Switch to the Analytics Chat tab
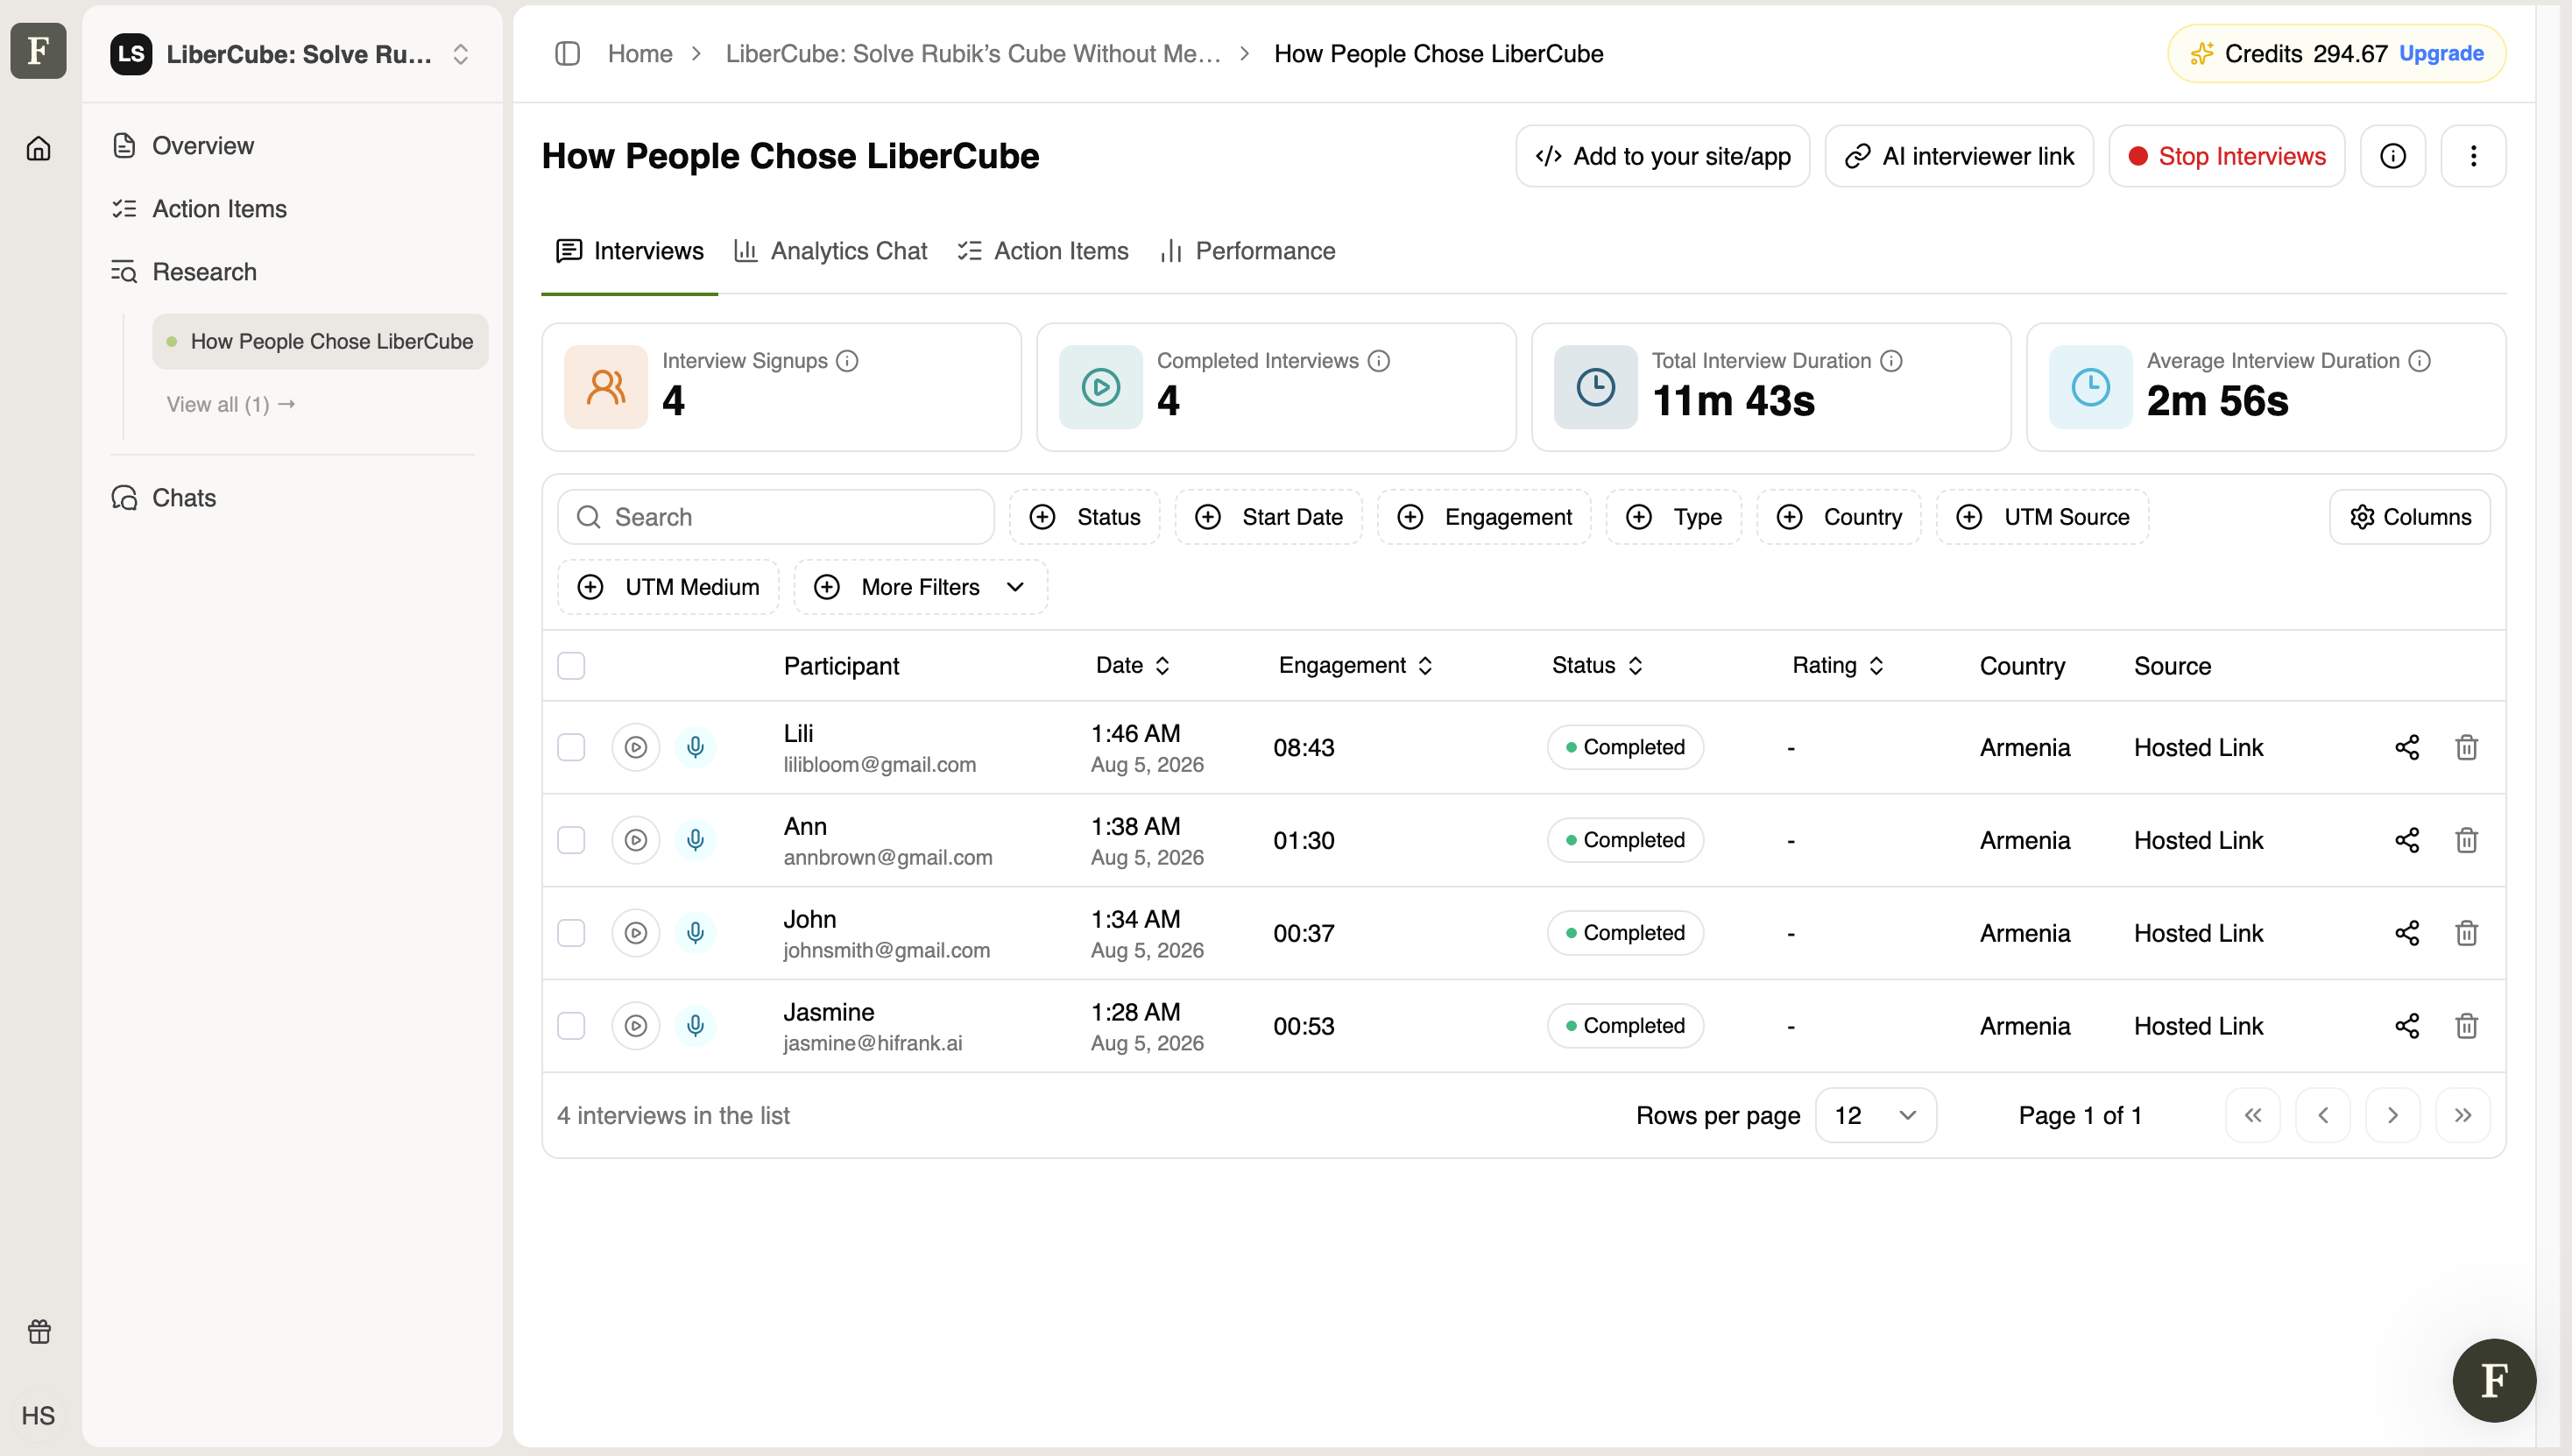The height and width of the screenshot is (1456, 2572). (x=830, y=251)
